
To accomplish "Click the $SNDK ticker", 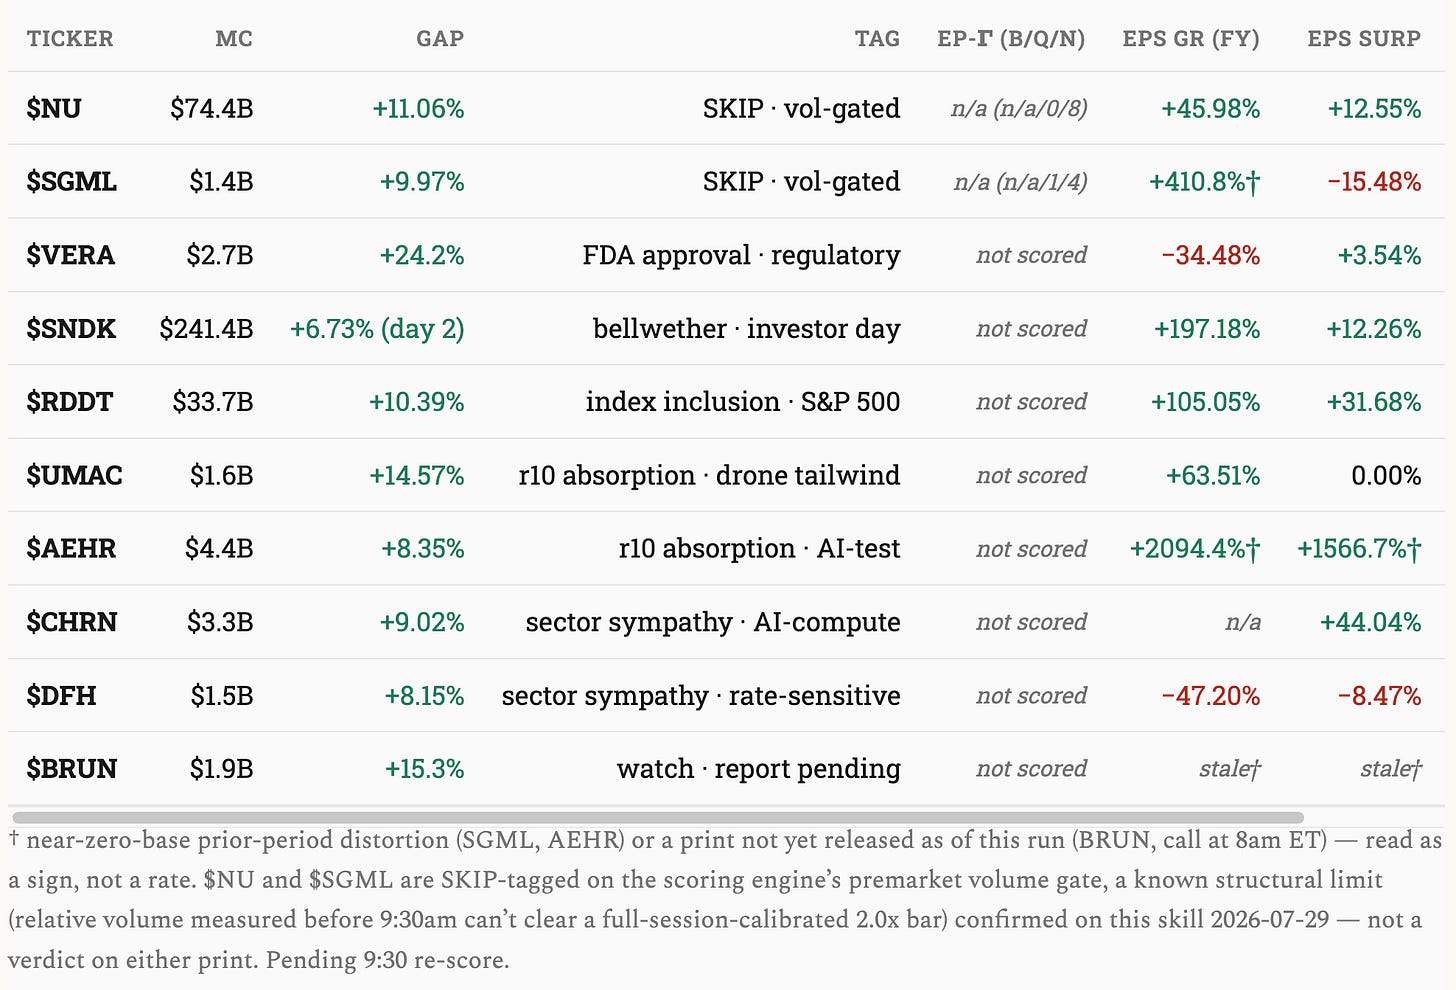I will point(71,328).
